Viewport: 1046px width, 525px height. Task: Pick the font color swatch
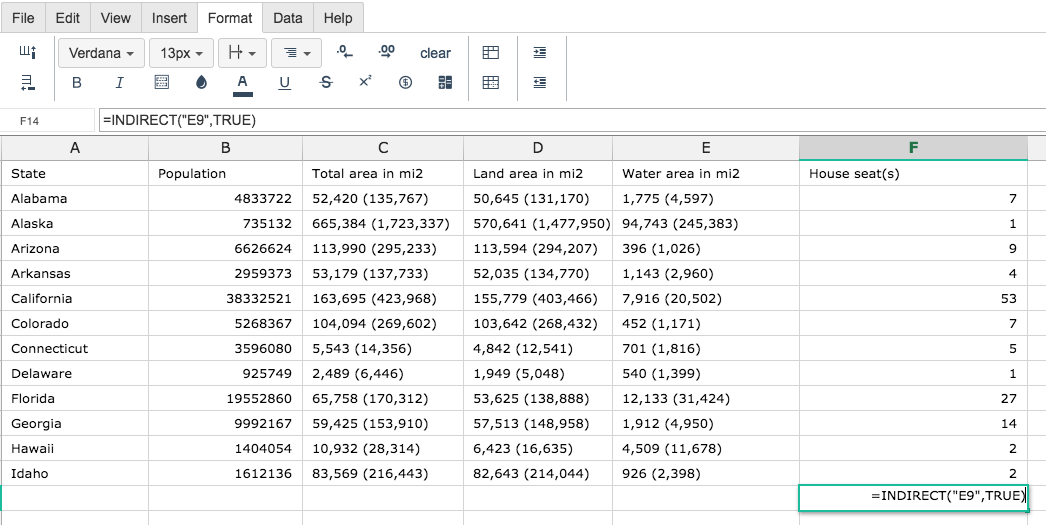point(242,84)
